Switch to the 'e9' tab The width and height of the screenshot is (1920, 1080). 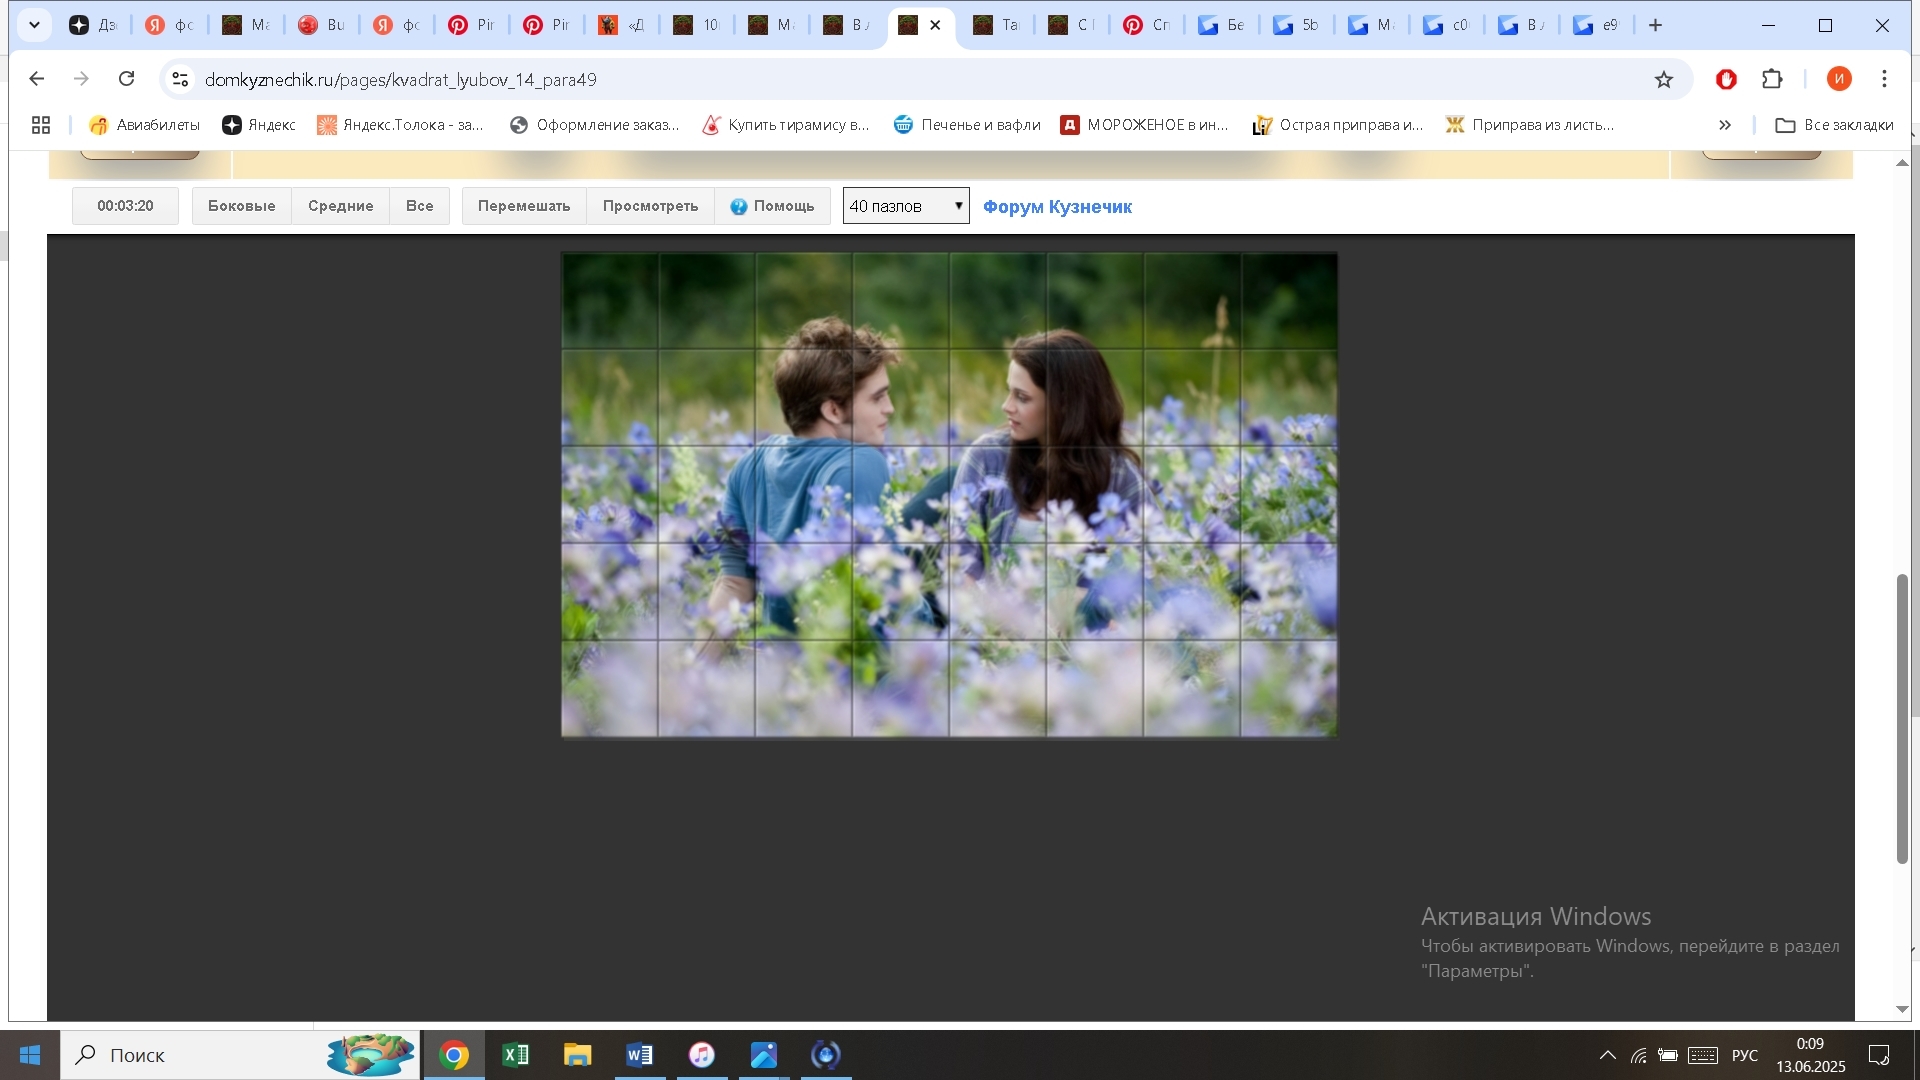[x=1596, y=25]
